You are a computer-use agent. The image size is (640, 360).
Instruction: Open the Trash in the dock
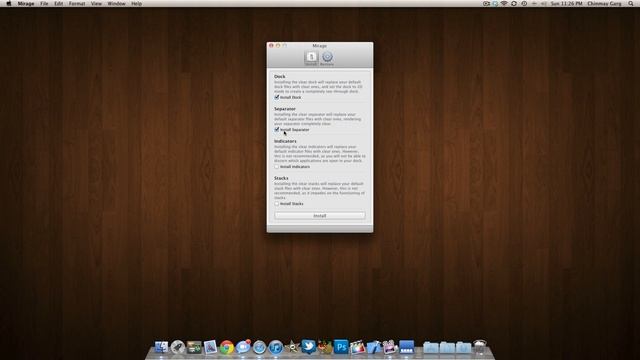480,347
